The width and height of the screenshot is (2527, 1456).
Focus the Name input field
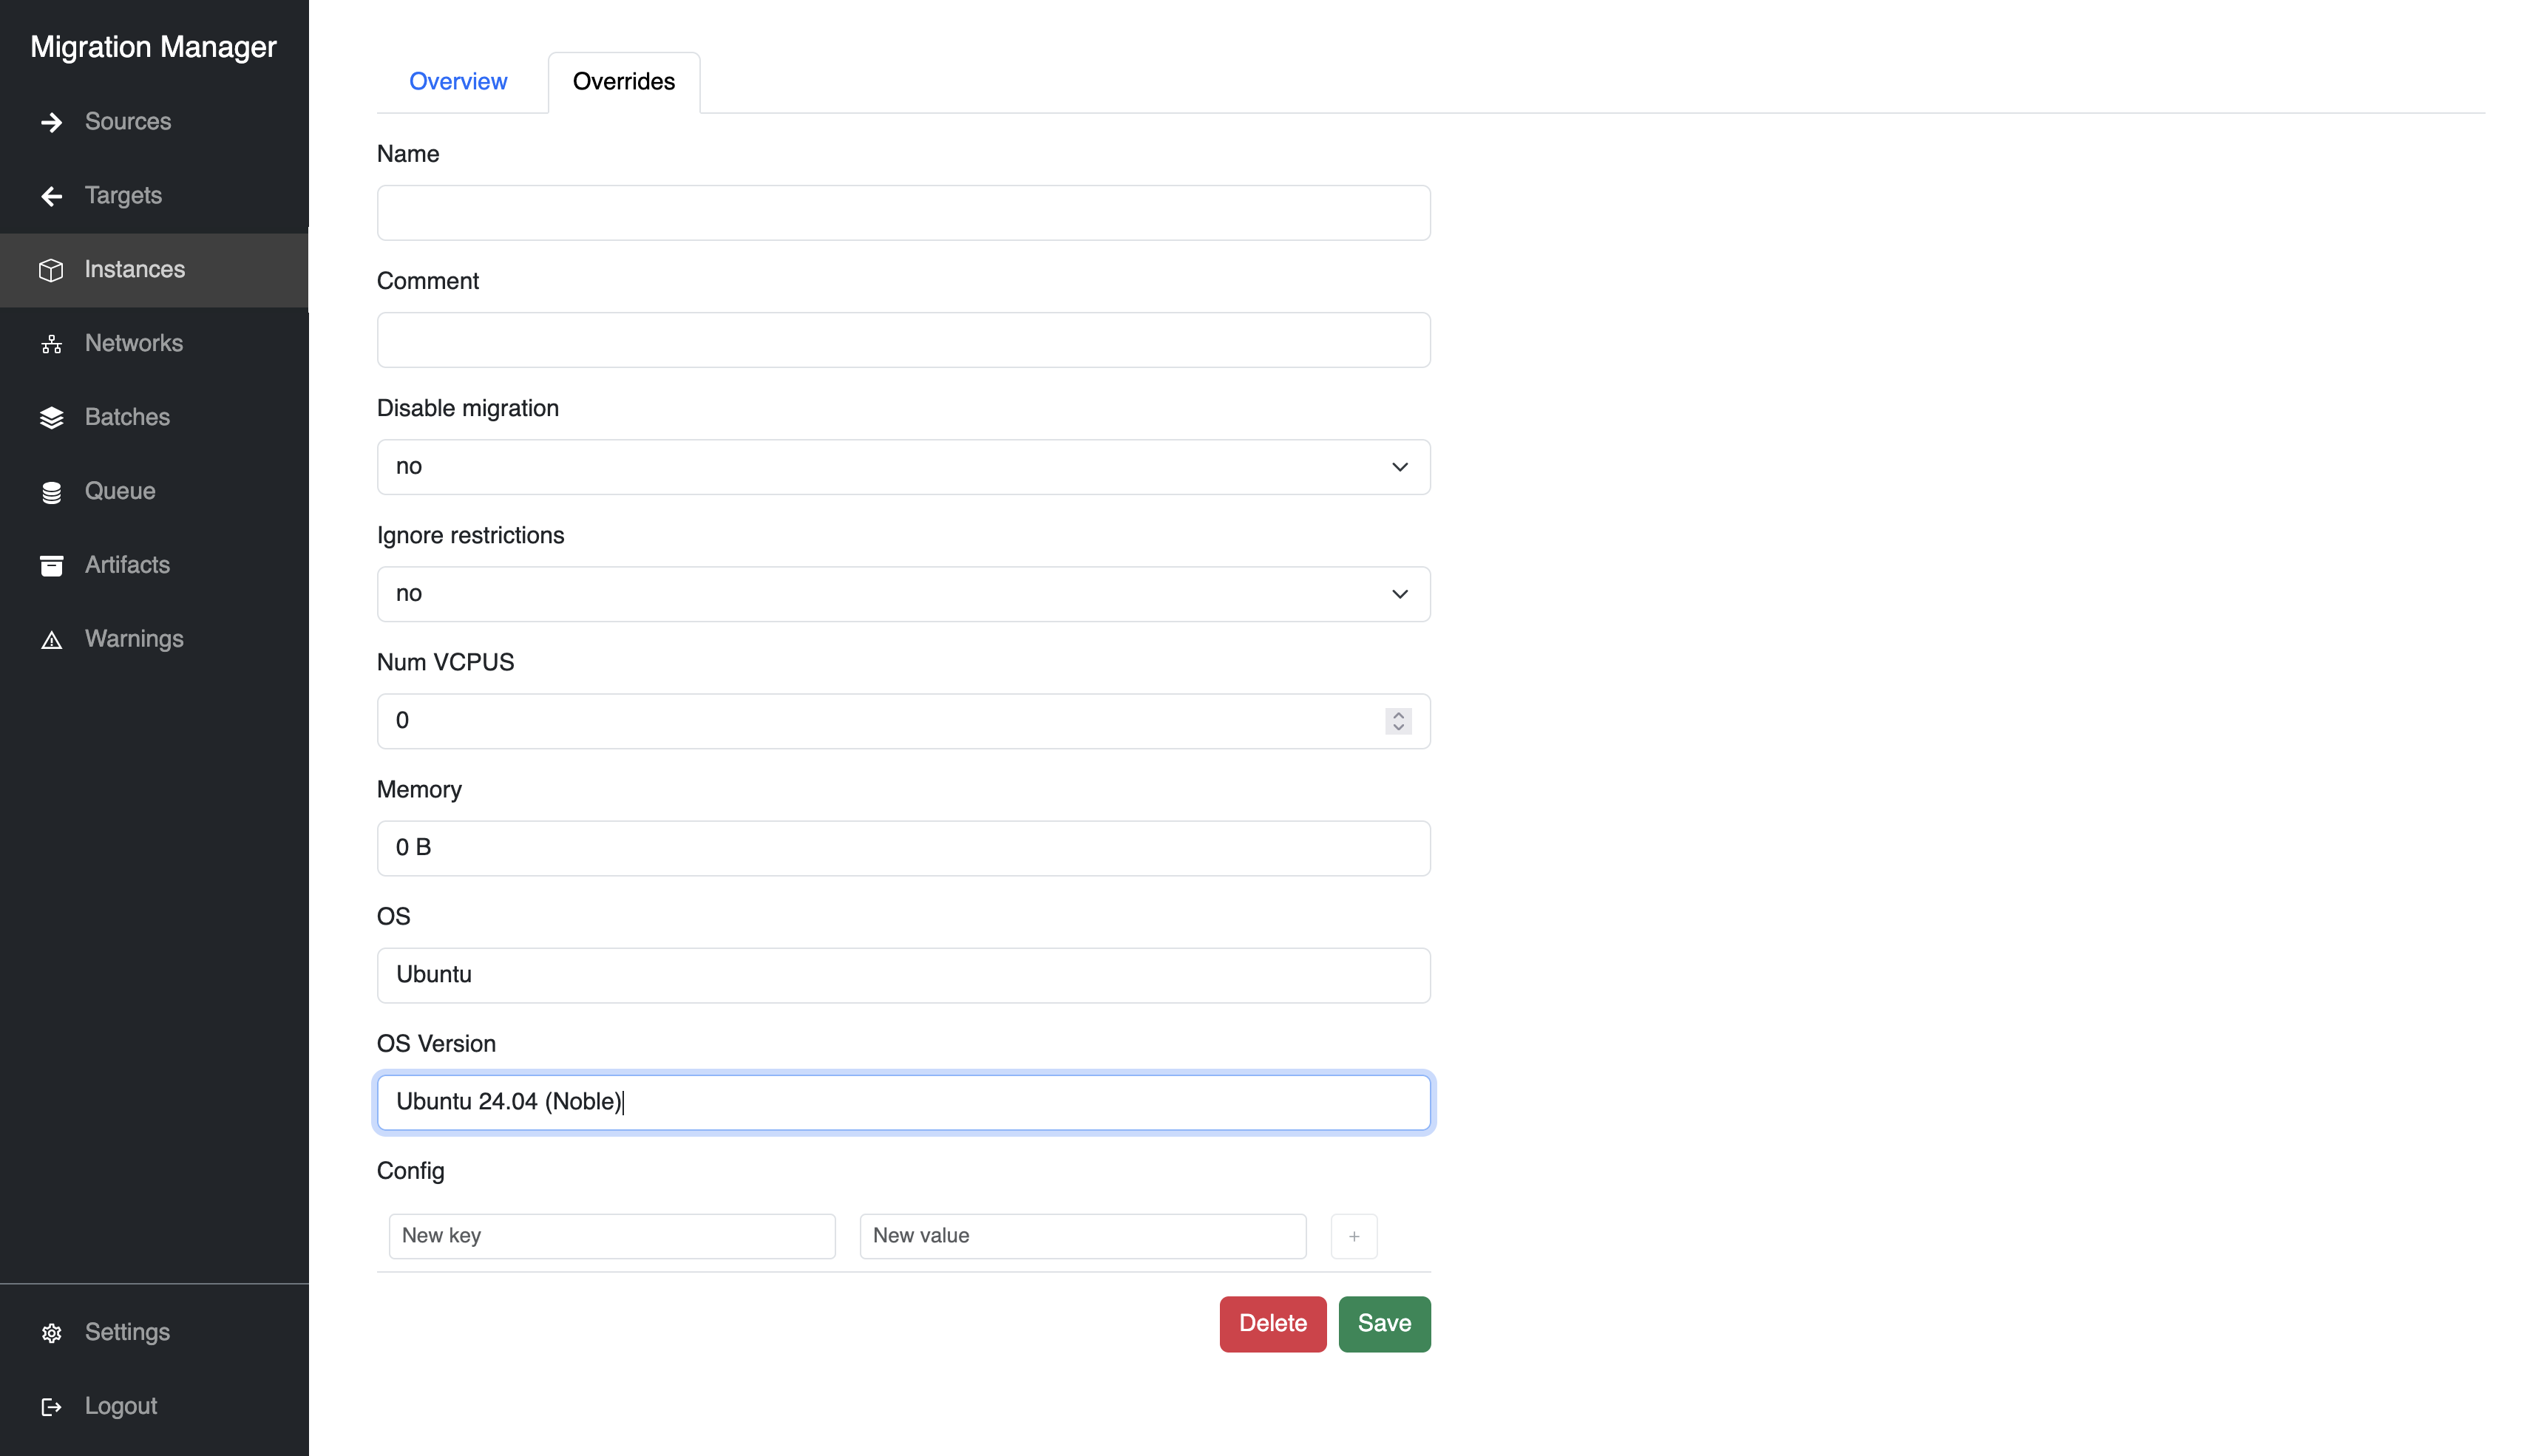(x=903, y=213)
